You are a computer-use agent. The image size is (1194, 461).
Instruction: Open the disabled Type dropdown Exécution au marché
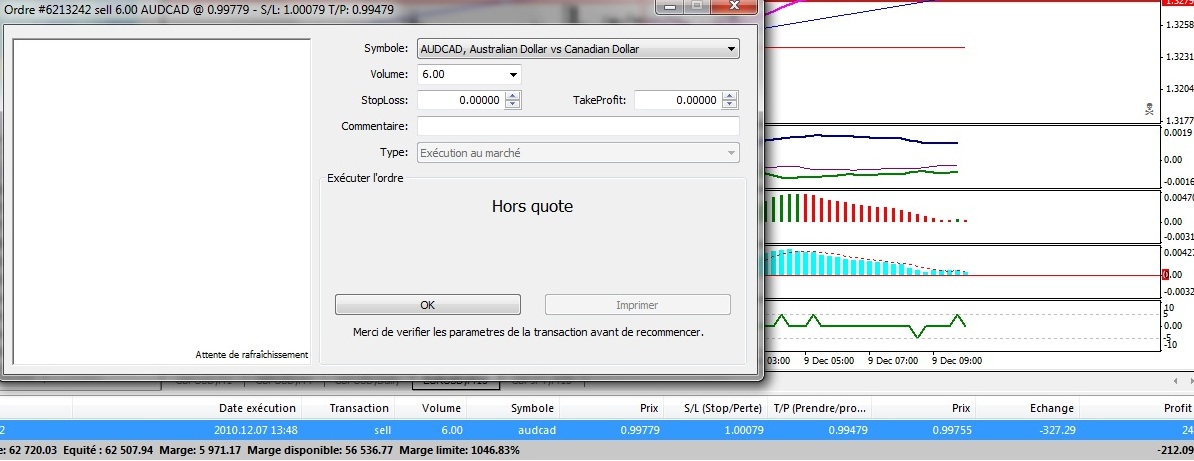click(578, 152)
